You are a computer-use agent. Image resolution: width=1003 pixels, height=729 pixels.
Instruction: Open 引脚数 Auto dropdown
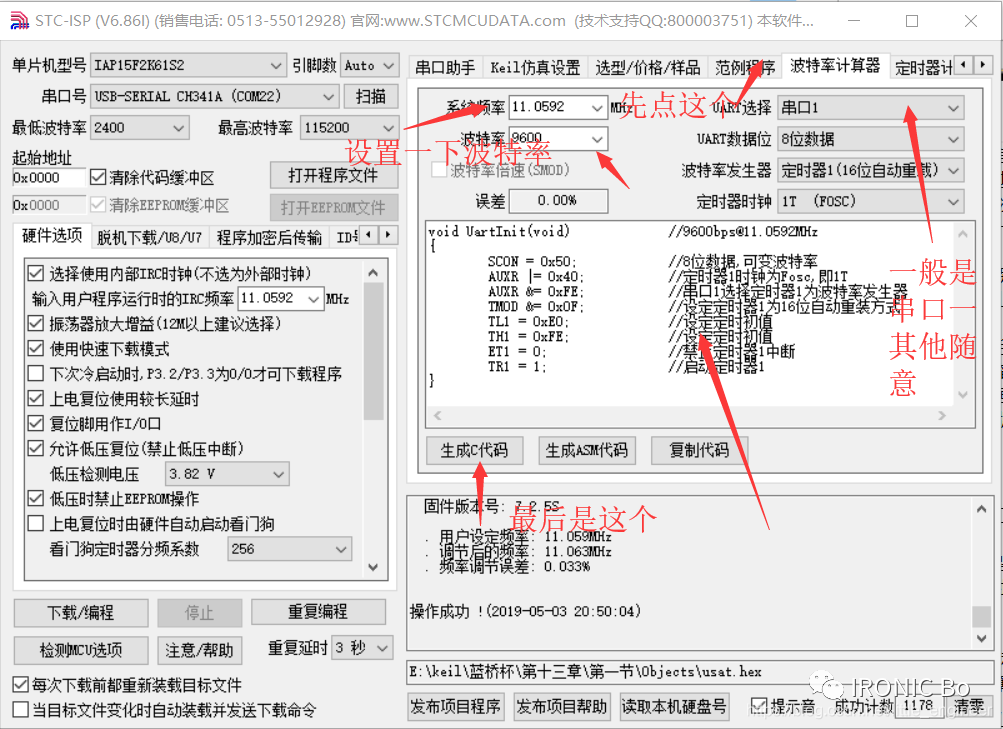coord(370,65)
